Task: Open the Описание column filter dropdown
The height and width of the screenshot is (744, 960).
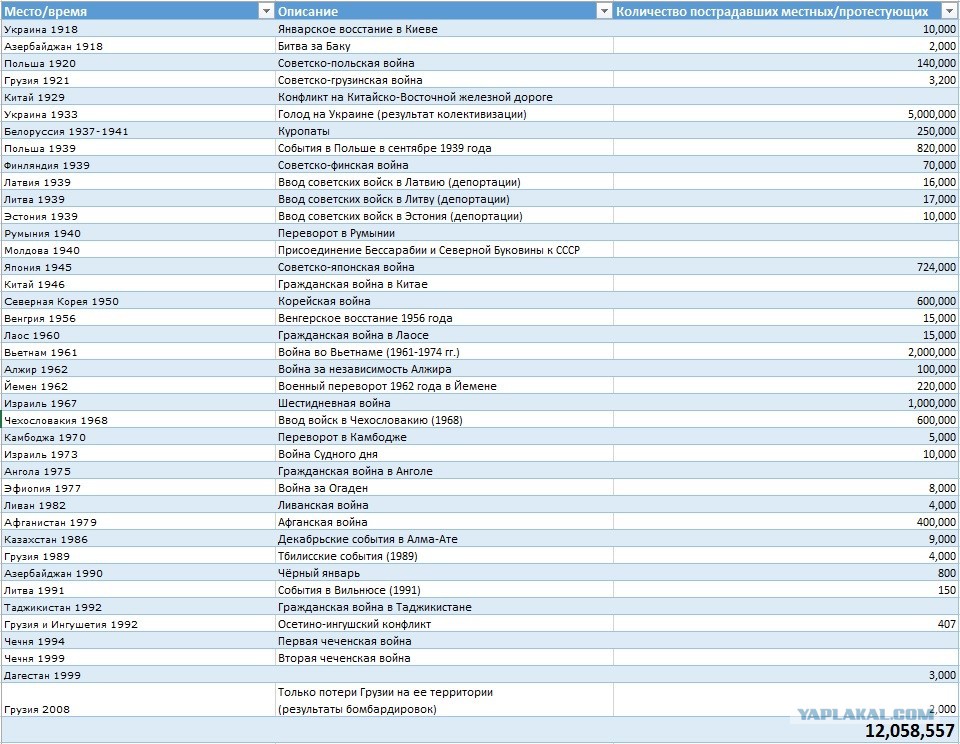Action: 604,11
